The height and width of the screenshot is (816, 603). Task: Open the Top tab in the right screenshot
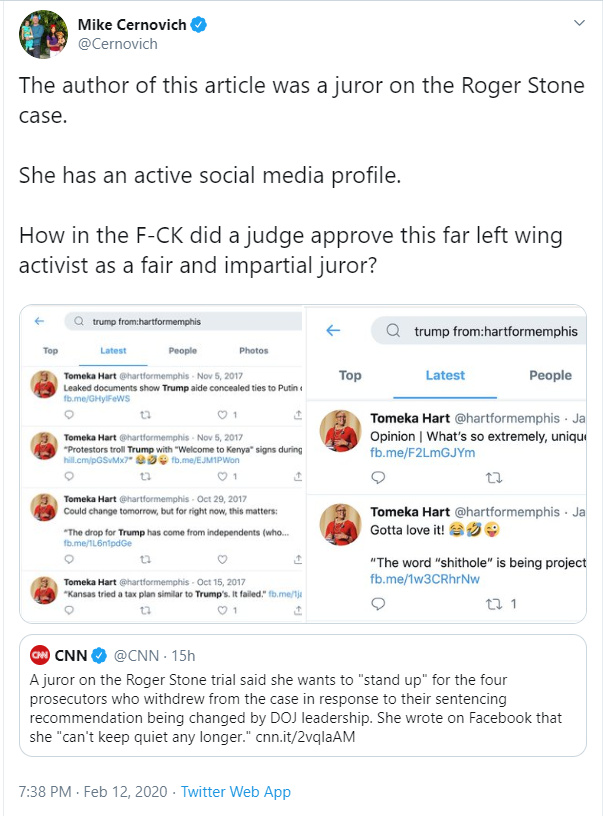[350, 375]
